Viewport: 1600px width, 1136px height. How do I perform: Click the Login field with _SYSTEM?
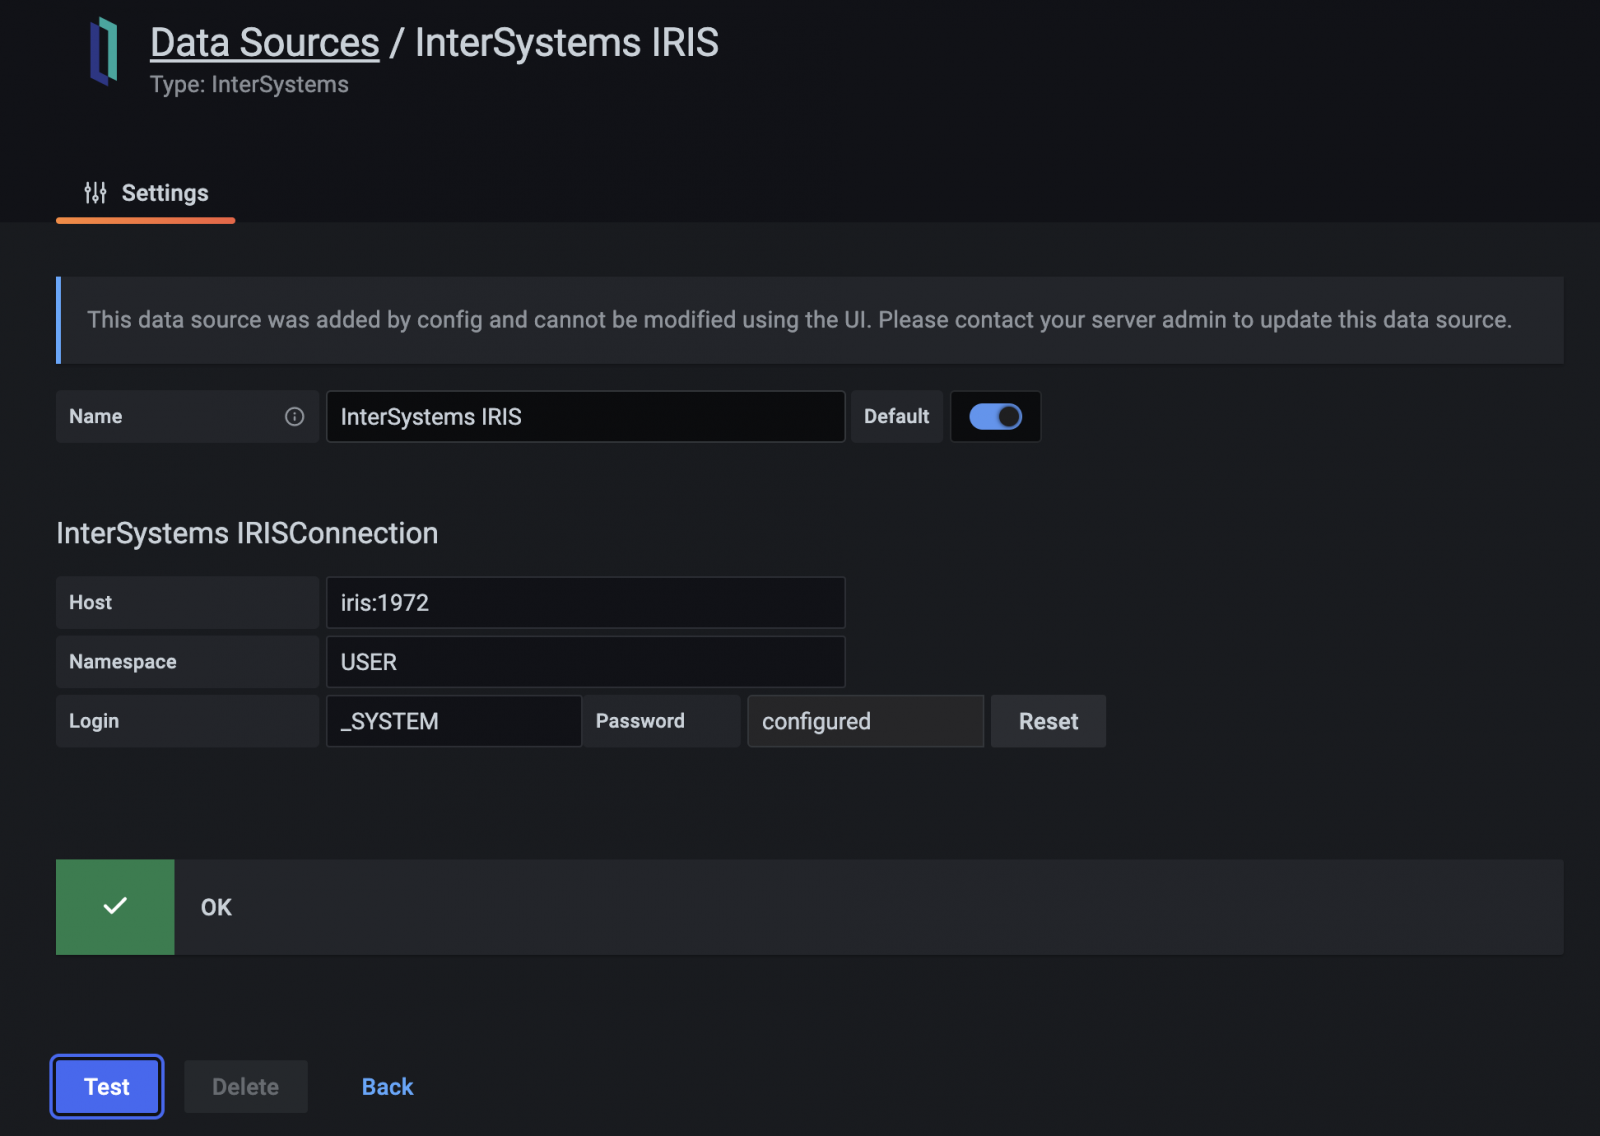pyautogui.click(x=453, y=722)
